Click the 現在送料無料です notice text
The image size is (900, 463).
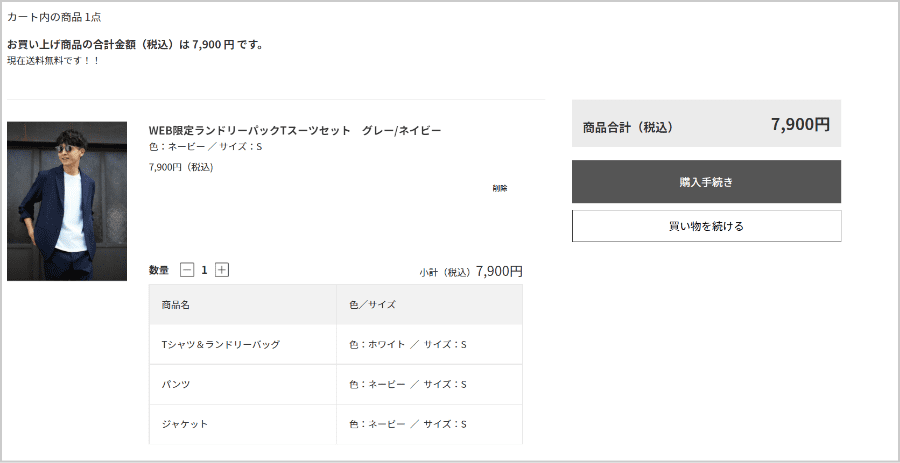[53, 60]
